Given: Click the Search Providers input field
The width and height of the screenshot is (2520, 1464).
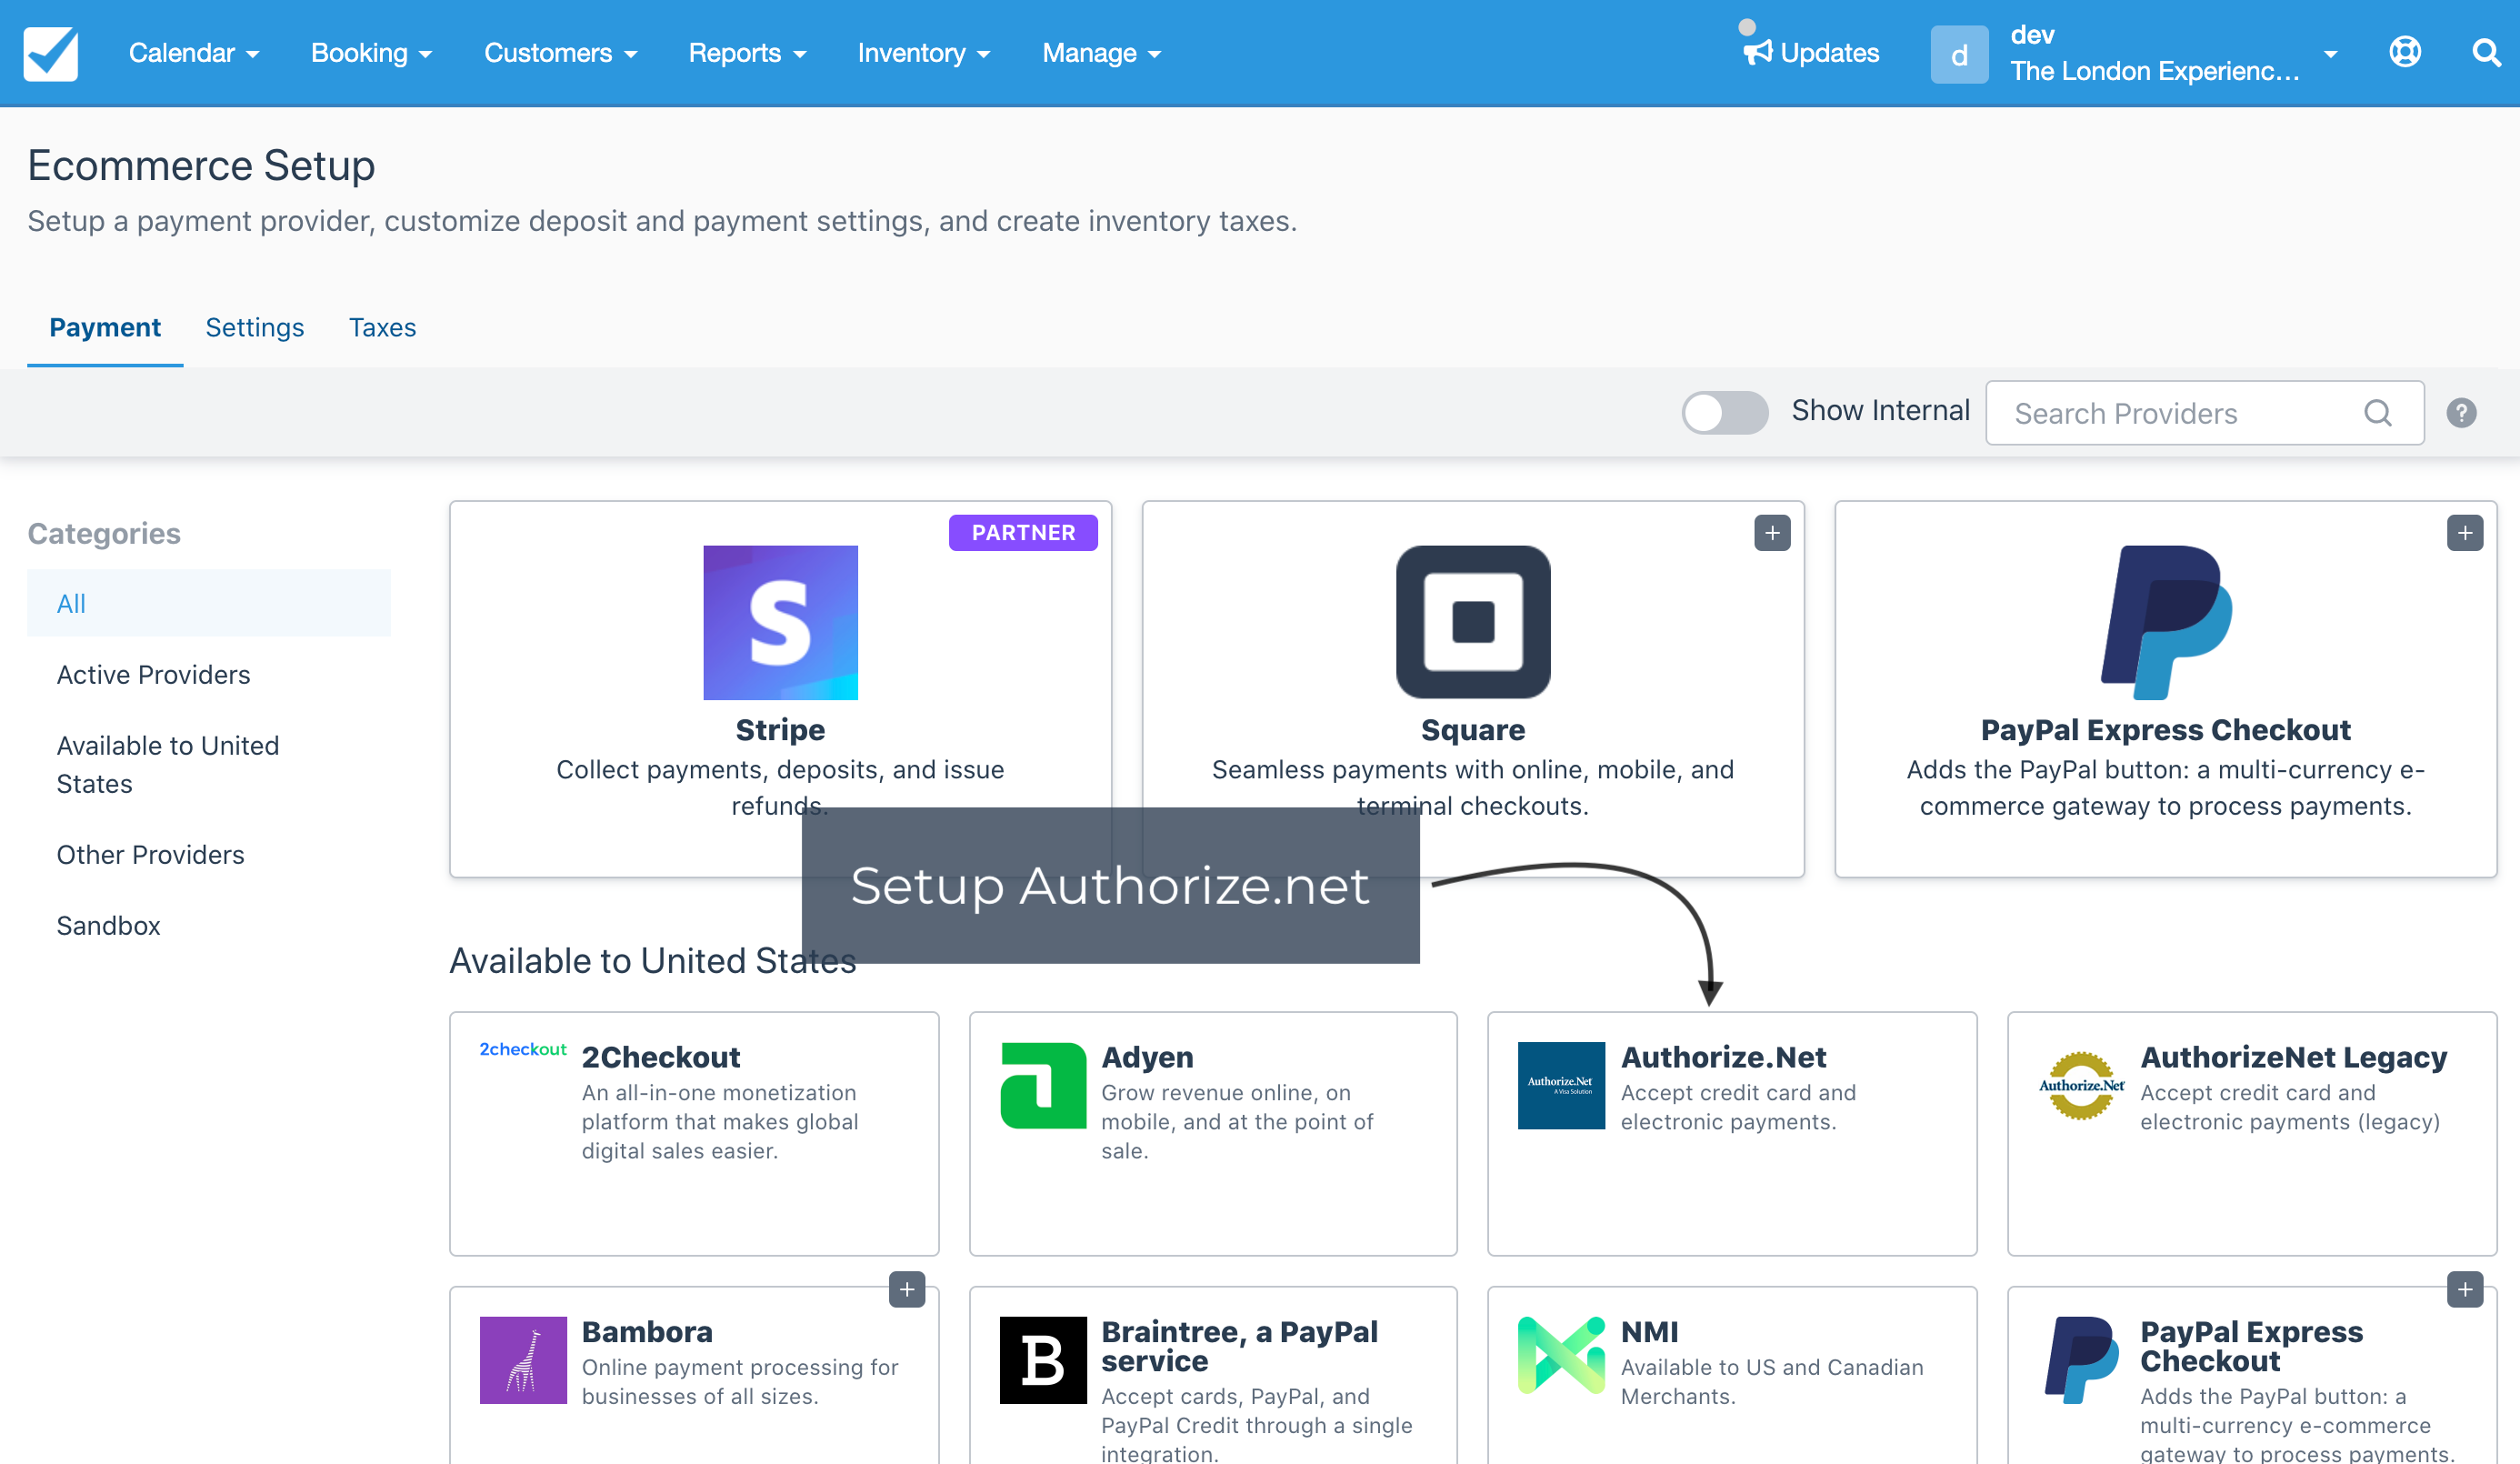Looking at the screenshot, I should tap(2204, 413).
